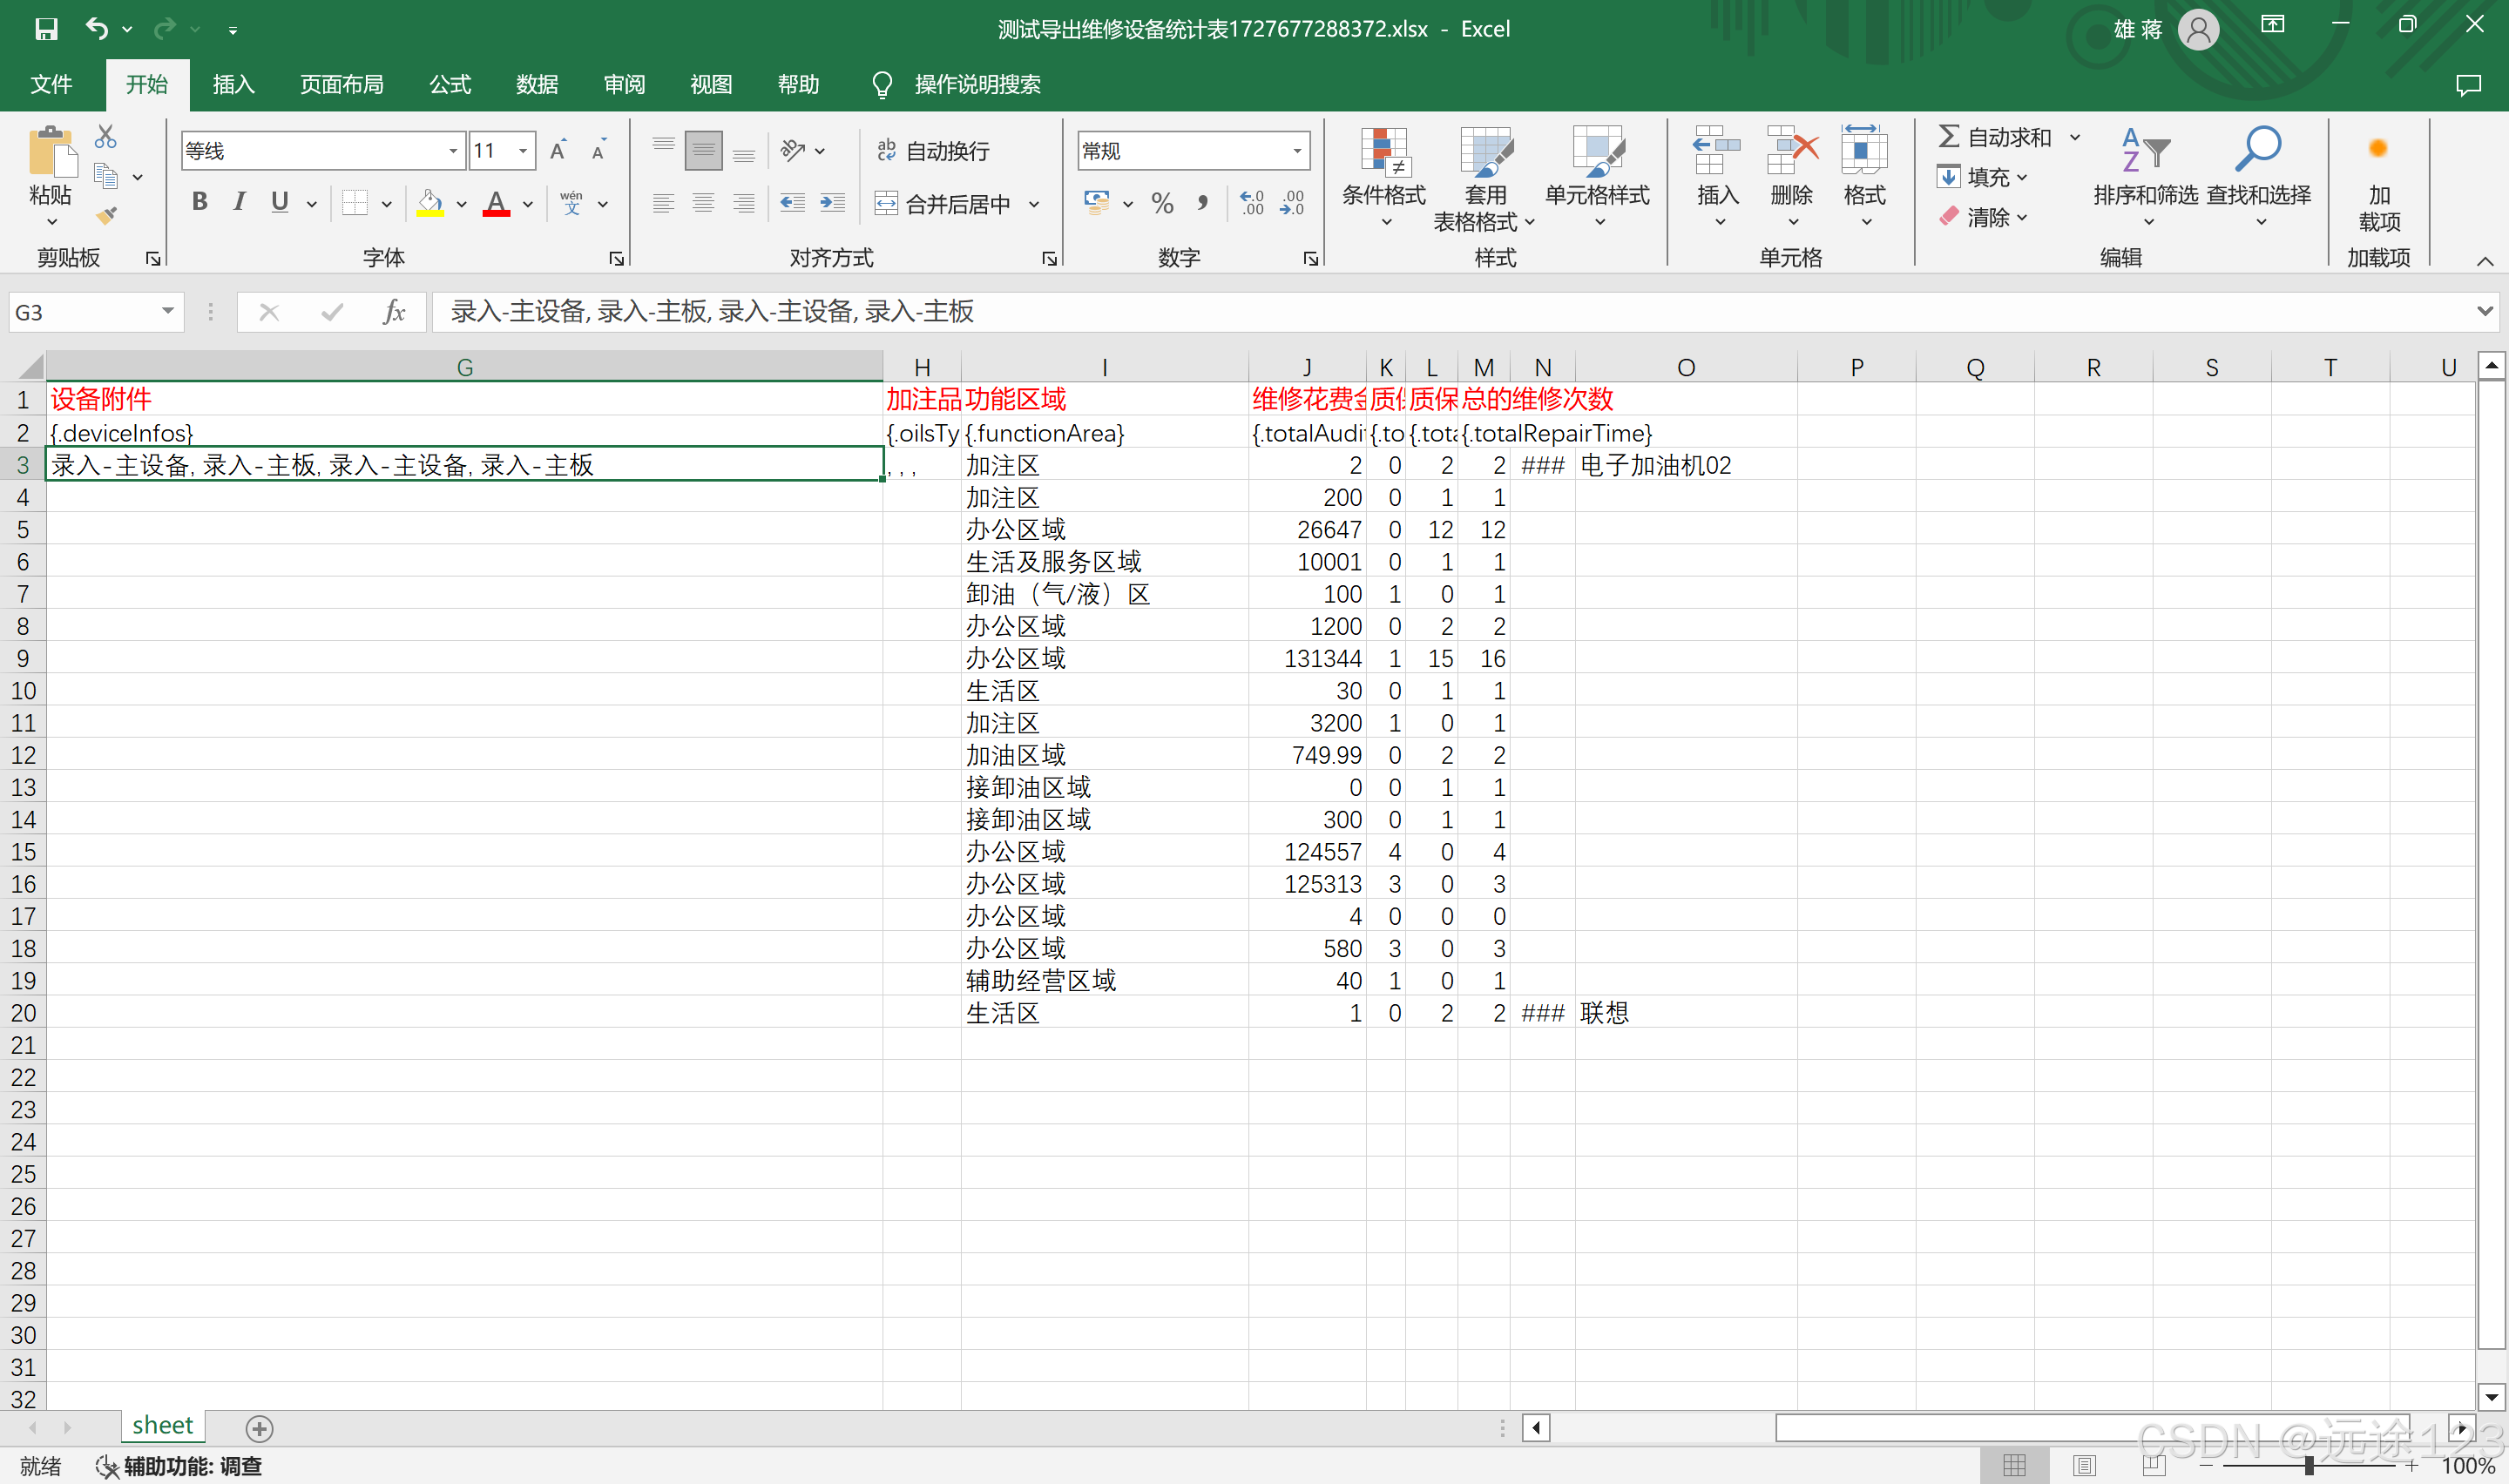Image resolution: width=2509 pixels, height=1484 pixels.
Task: Toggle Italic formatting
Action: click(x=239, y=202)
